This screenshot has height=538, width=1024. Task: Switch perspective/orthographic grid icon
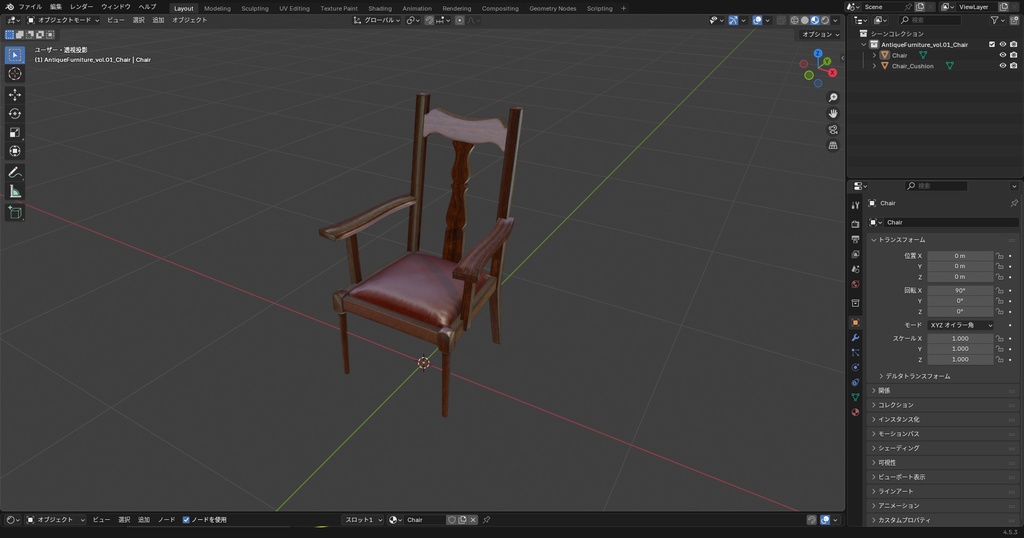pyautogui.click(x=833, y=146)
